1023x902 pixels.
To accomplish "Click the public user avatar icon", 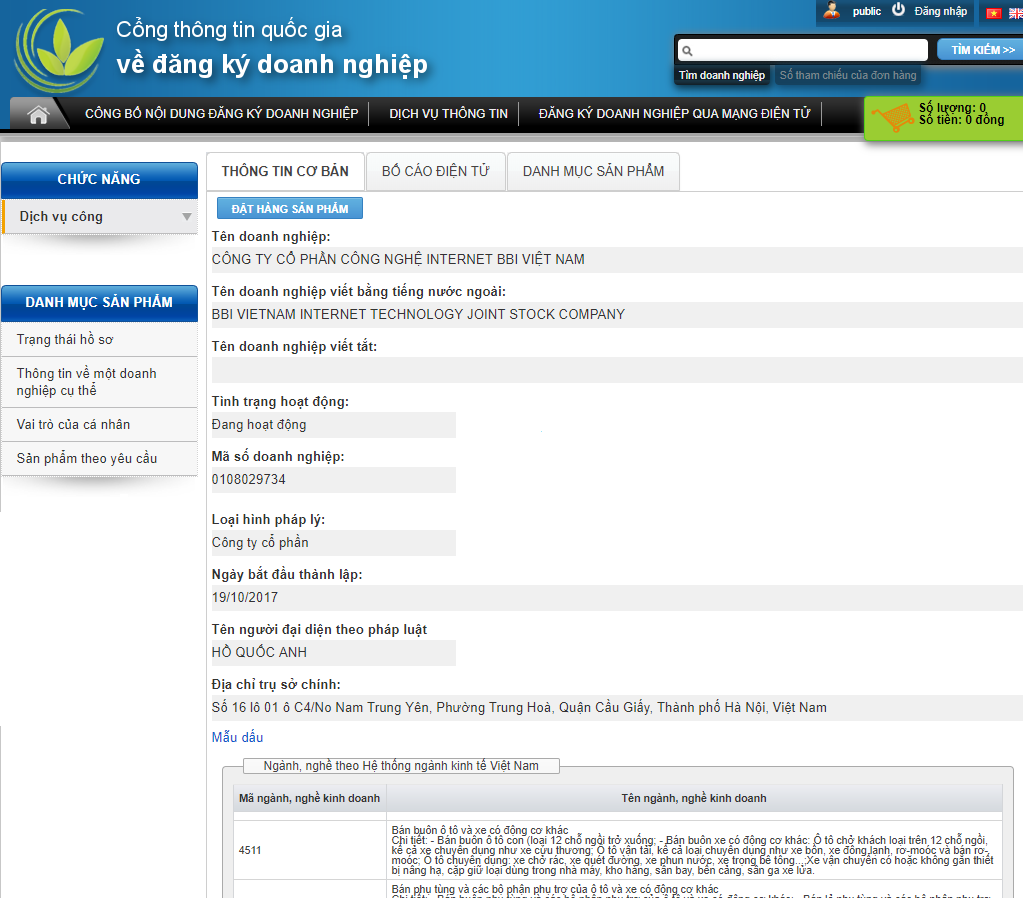I will click(831, 10).
